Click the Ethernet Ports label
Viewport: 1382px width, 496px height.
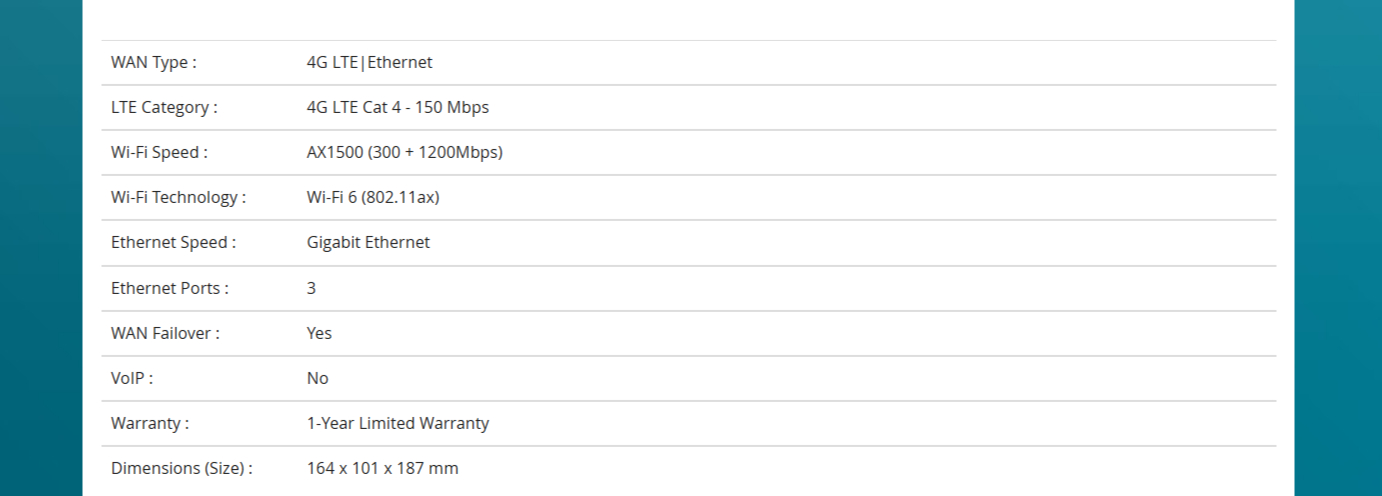point(170,288)
